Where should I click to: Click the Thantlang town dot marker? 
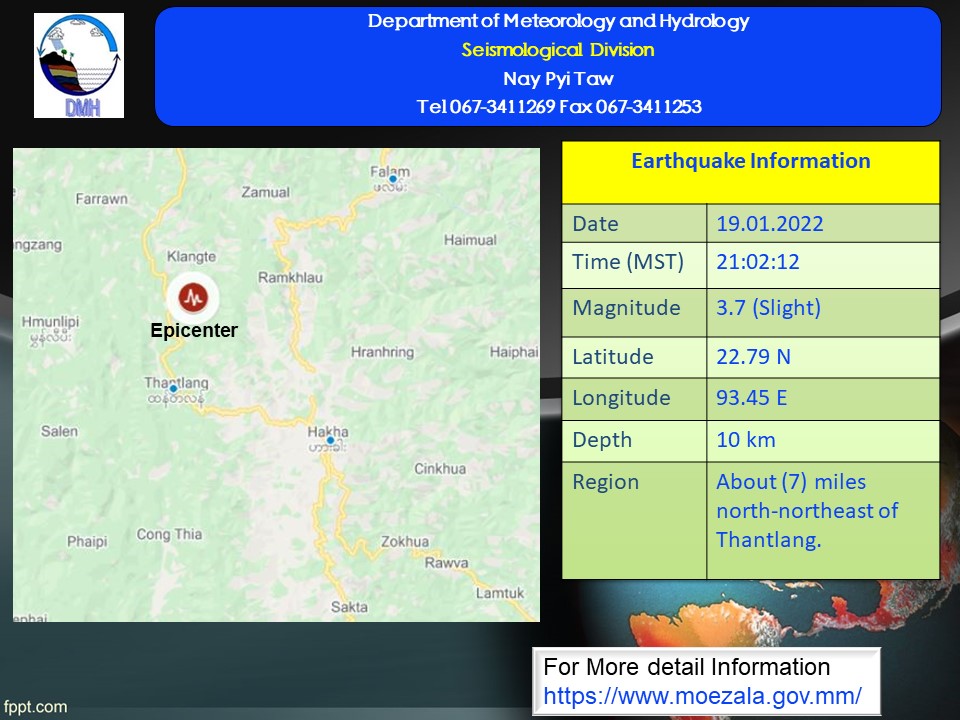point(173,389)
